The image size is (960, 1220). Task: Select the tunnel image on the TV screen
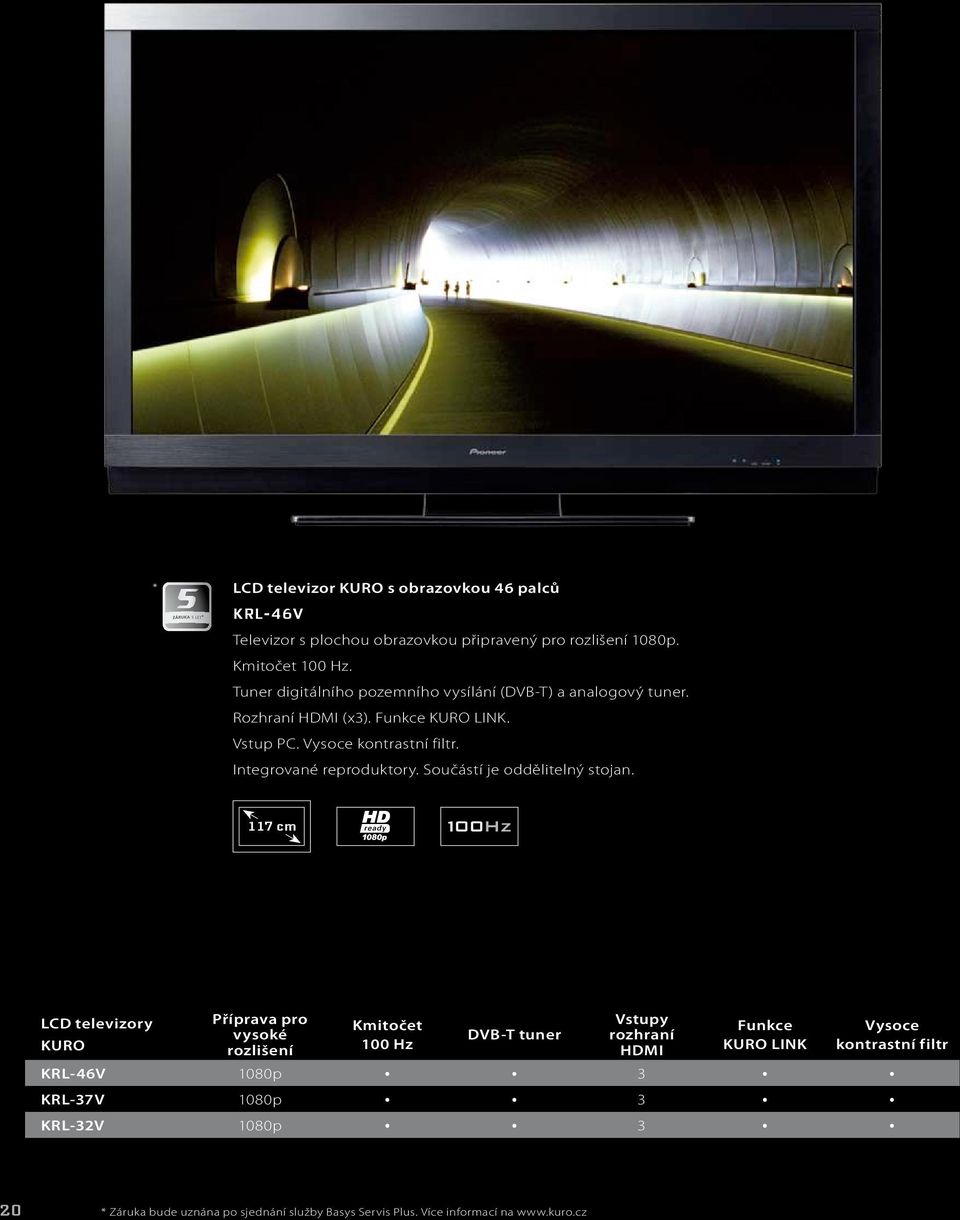tap(493, 231)
